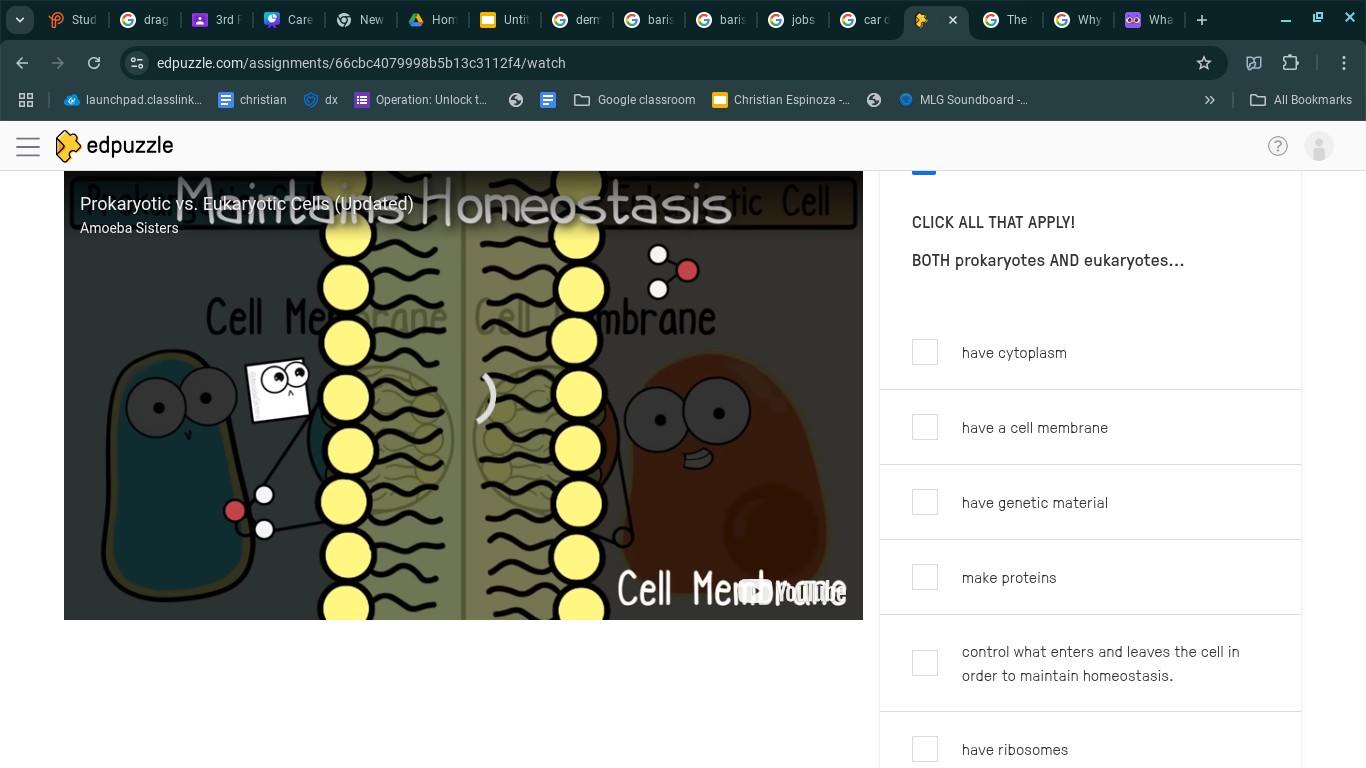Screen dimensions: 1366x768
Task: Click the video title 'Prokaryotic vs. Eukaryotic Cells'
Action: click(247, 204)
